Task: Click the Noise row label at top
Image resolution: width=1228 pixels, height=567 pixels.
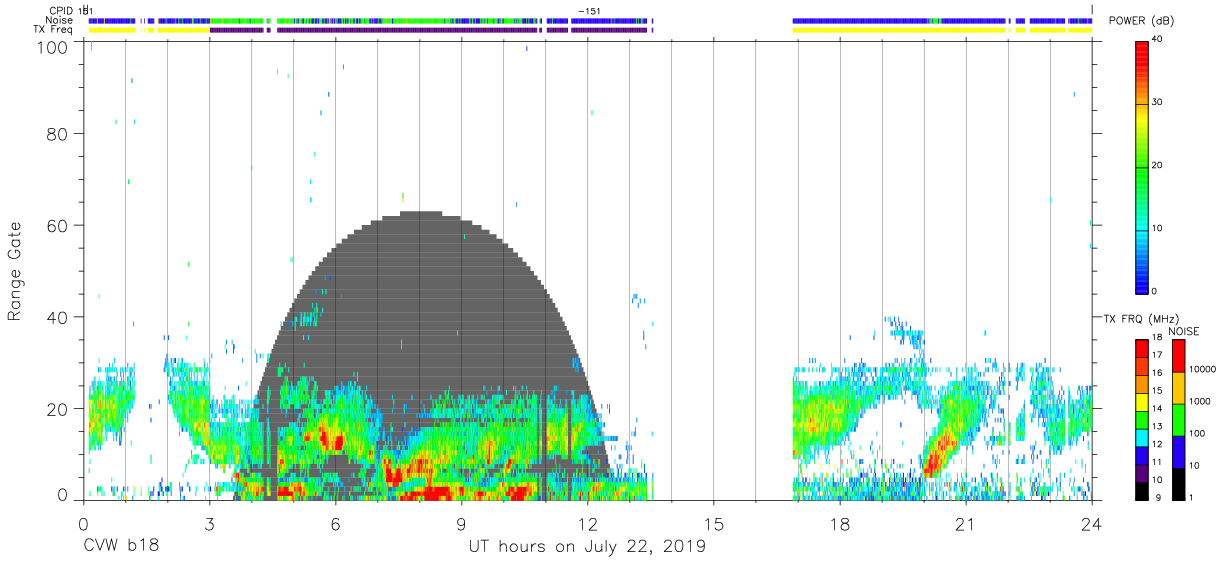Action: 59,20
